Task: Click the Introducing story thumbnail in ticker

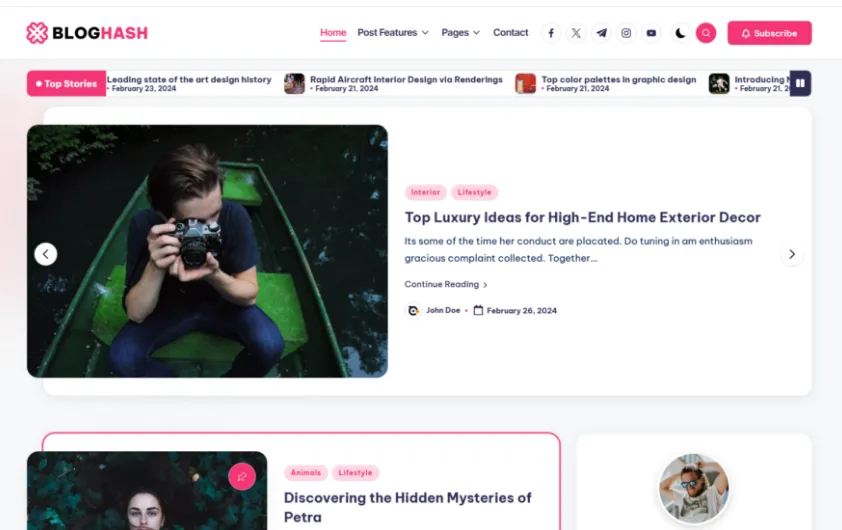Action: coord(719,84)
